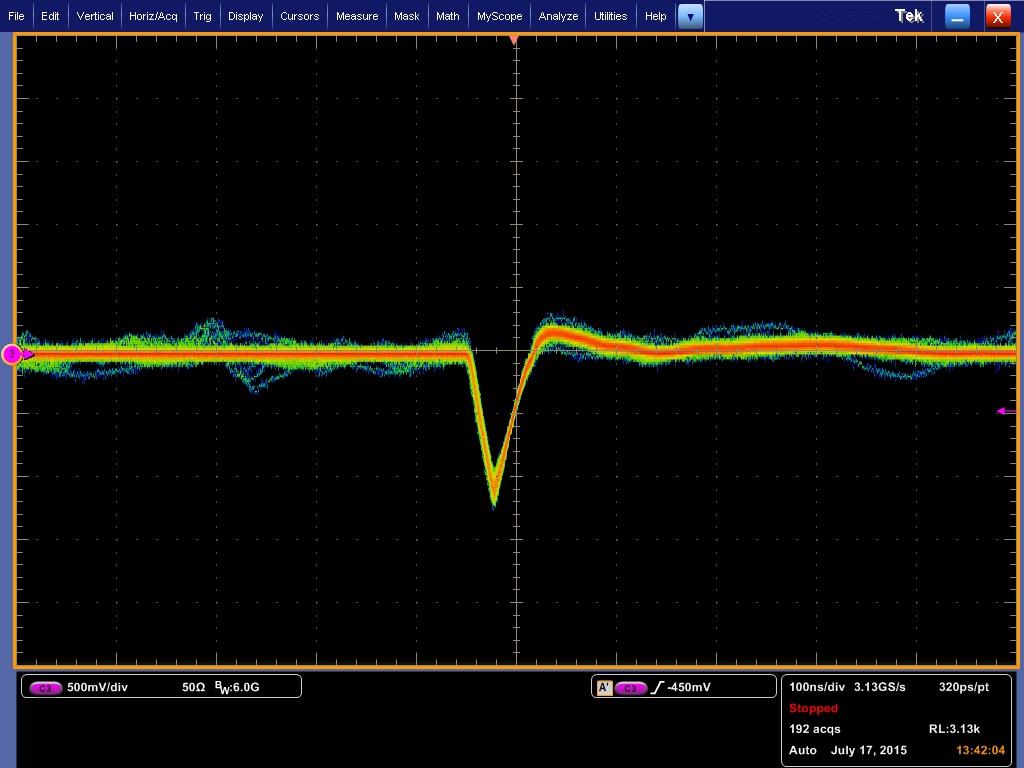Open the Analyze menu
Image resolution: width=1024 pixels, height=768 pixels.
tap(558, 16)
